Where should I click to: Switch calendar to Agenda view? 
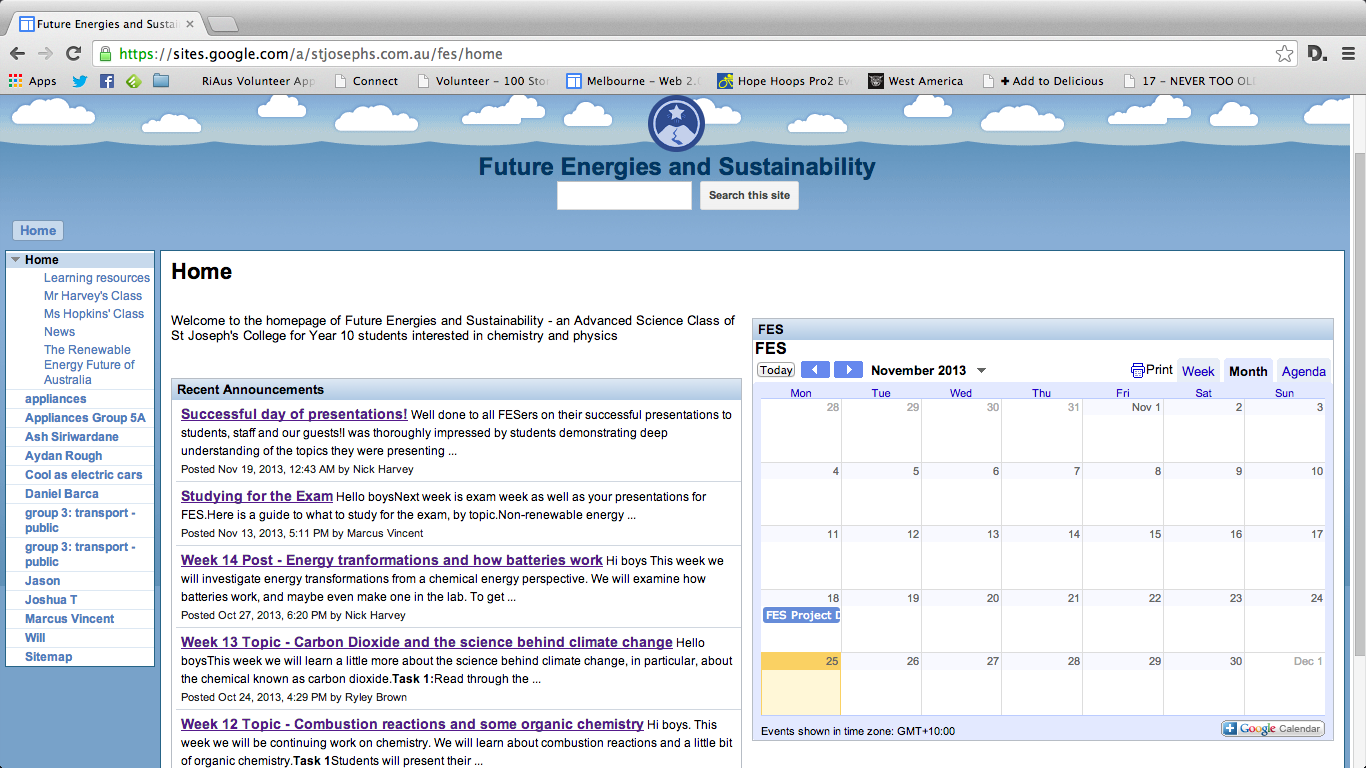click(x=1304, y=371)
